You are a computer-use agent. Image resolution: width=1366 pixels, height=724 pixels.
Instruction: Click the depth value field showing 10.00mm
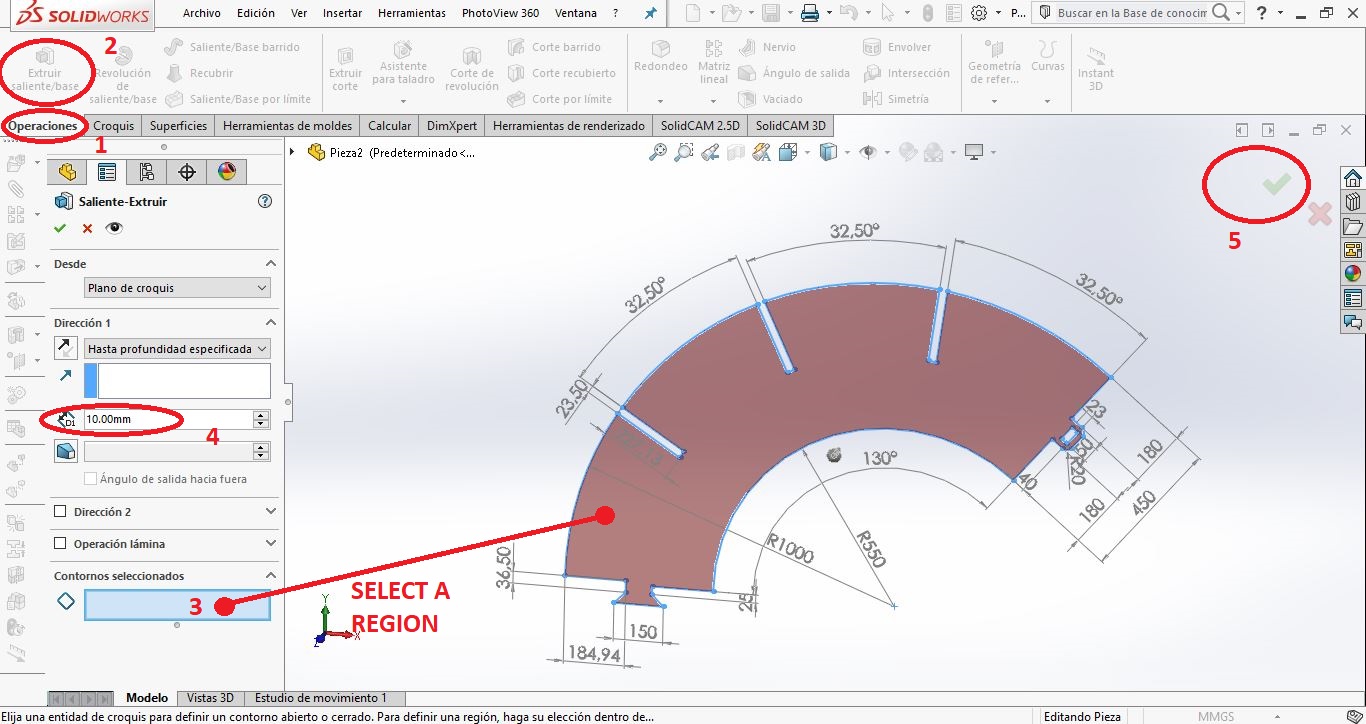167,420
